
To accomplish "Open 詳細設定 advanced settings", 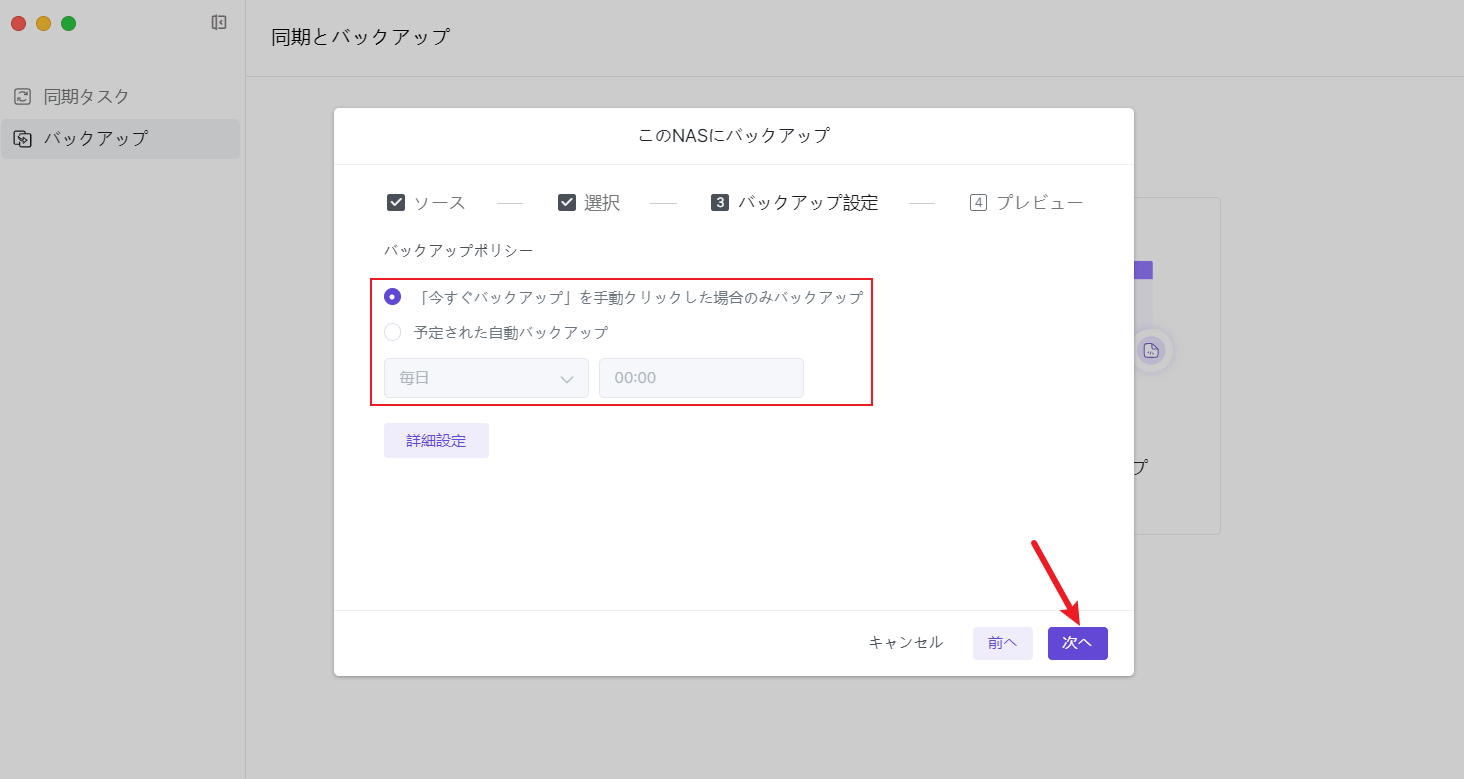I will [436, 440].
